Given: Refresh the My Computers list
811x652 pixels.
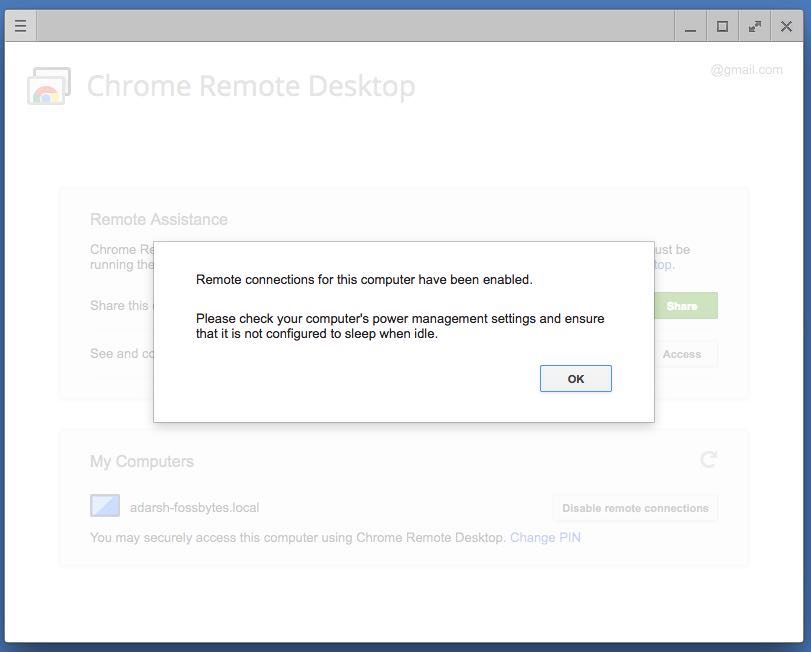Looking at the screenshot, I should (709, 459).
